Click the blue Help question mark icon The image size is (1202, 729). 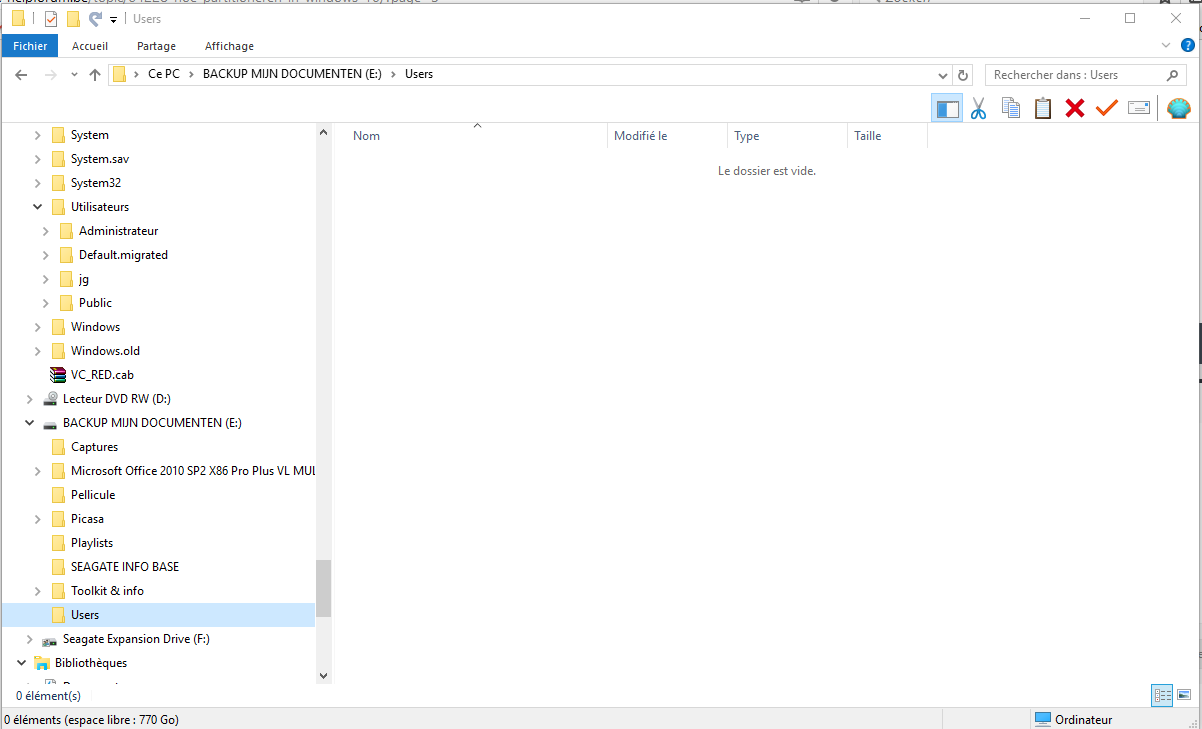[1189, 45]
